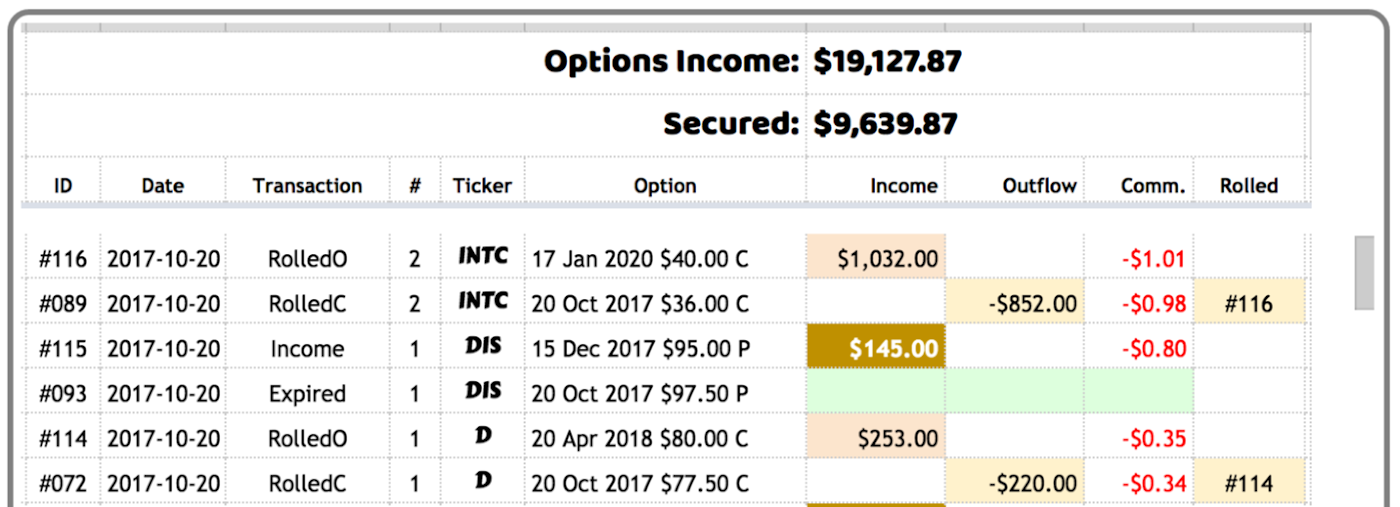Select the -$852.00 outflow cell
1400x507 pixels.
click(1015, 303)
